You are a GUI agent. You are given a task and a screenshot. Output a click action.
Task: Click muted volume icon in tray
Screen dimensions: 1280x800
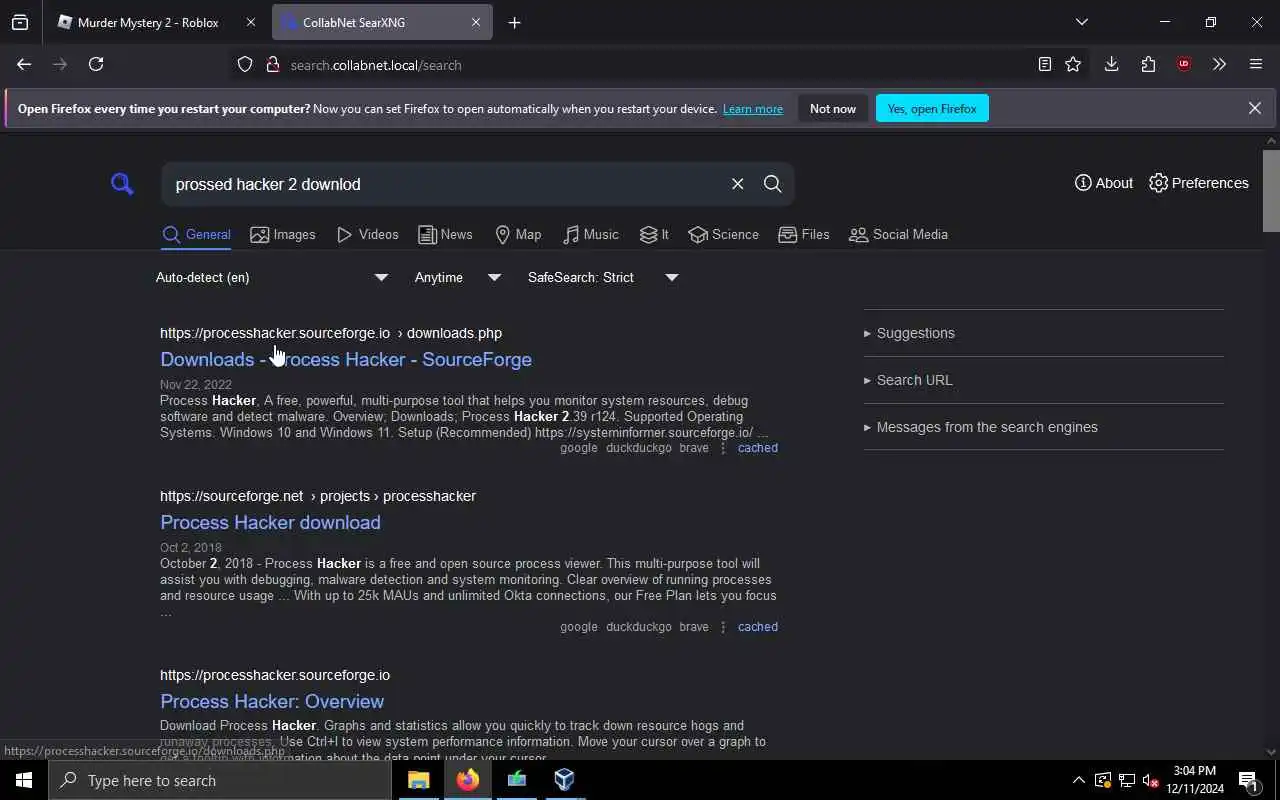tap(1151, 781)
